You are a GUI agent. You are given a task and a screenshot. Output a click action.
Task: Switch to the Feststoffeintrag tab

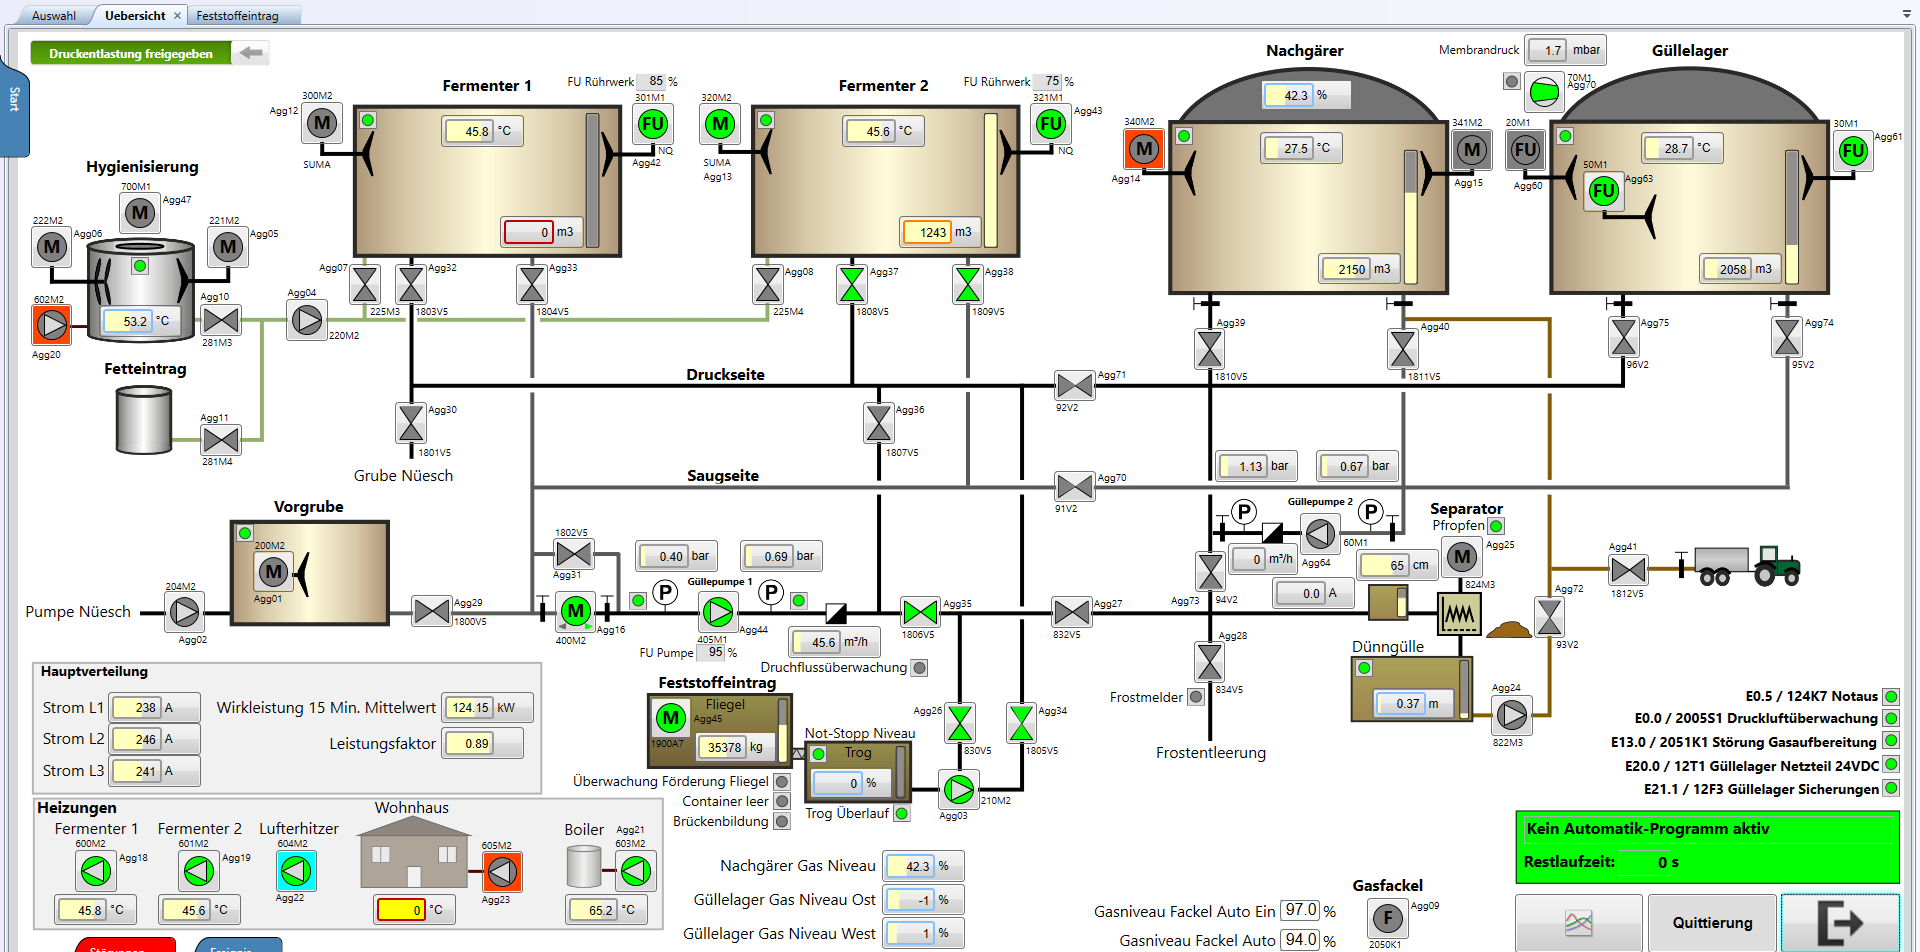click(237, 16)
